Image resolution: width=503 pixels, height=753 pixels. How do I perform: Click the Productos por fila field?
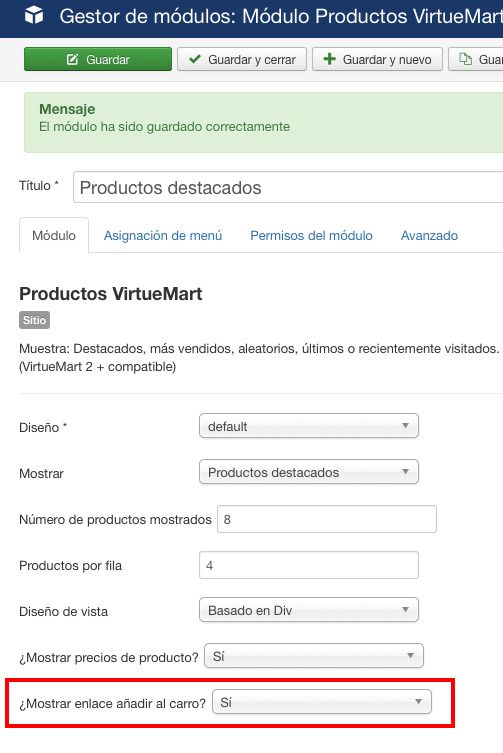pos(308,565)
